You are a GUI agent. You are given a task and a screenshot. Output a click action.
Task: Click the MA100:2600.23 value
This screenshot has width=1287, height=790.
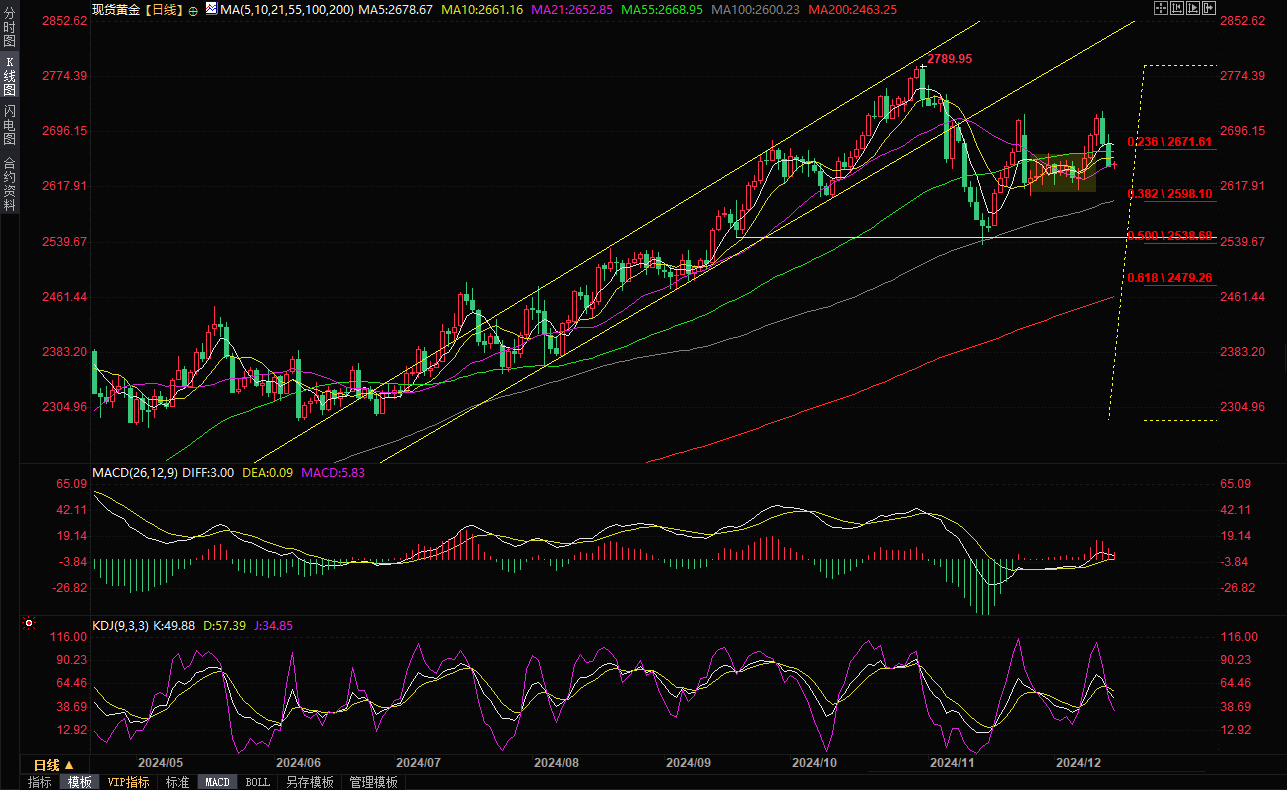coord(757,9)
